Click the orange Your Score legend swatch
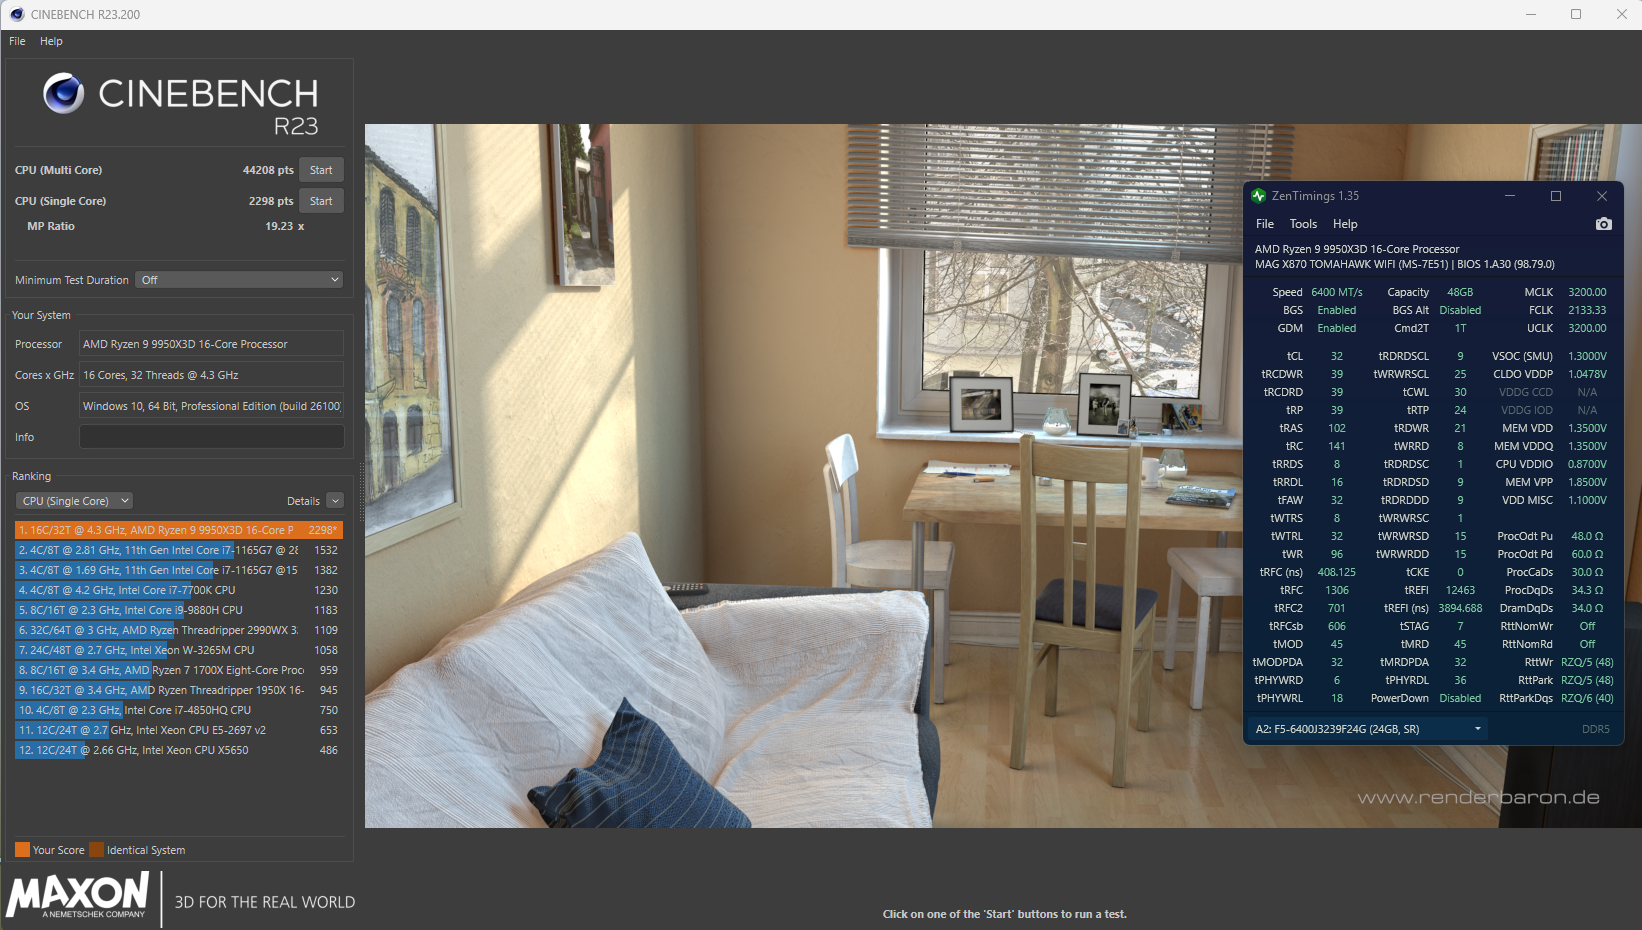Image resolution: width=1642 pixels, height=930 pixels. click(x=22, y=850)
